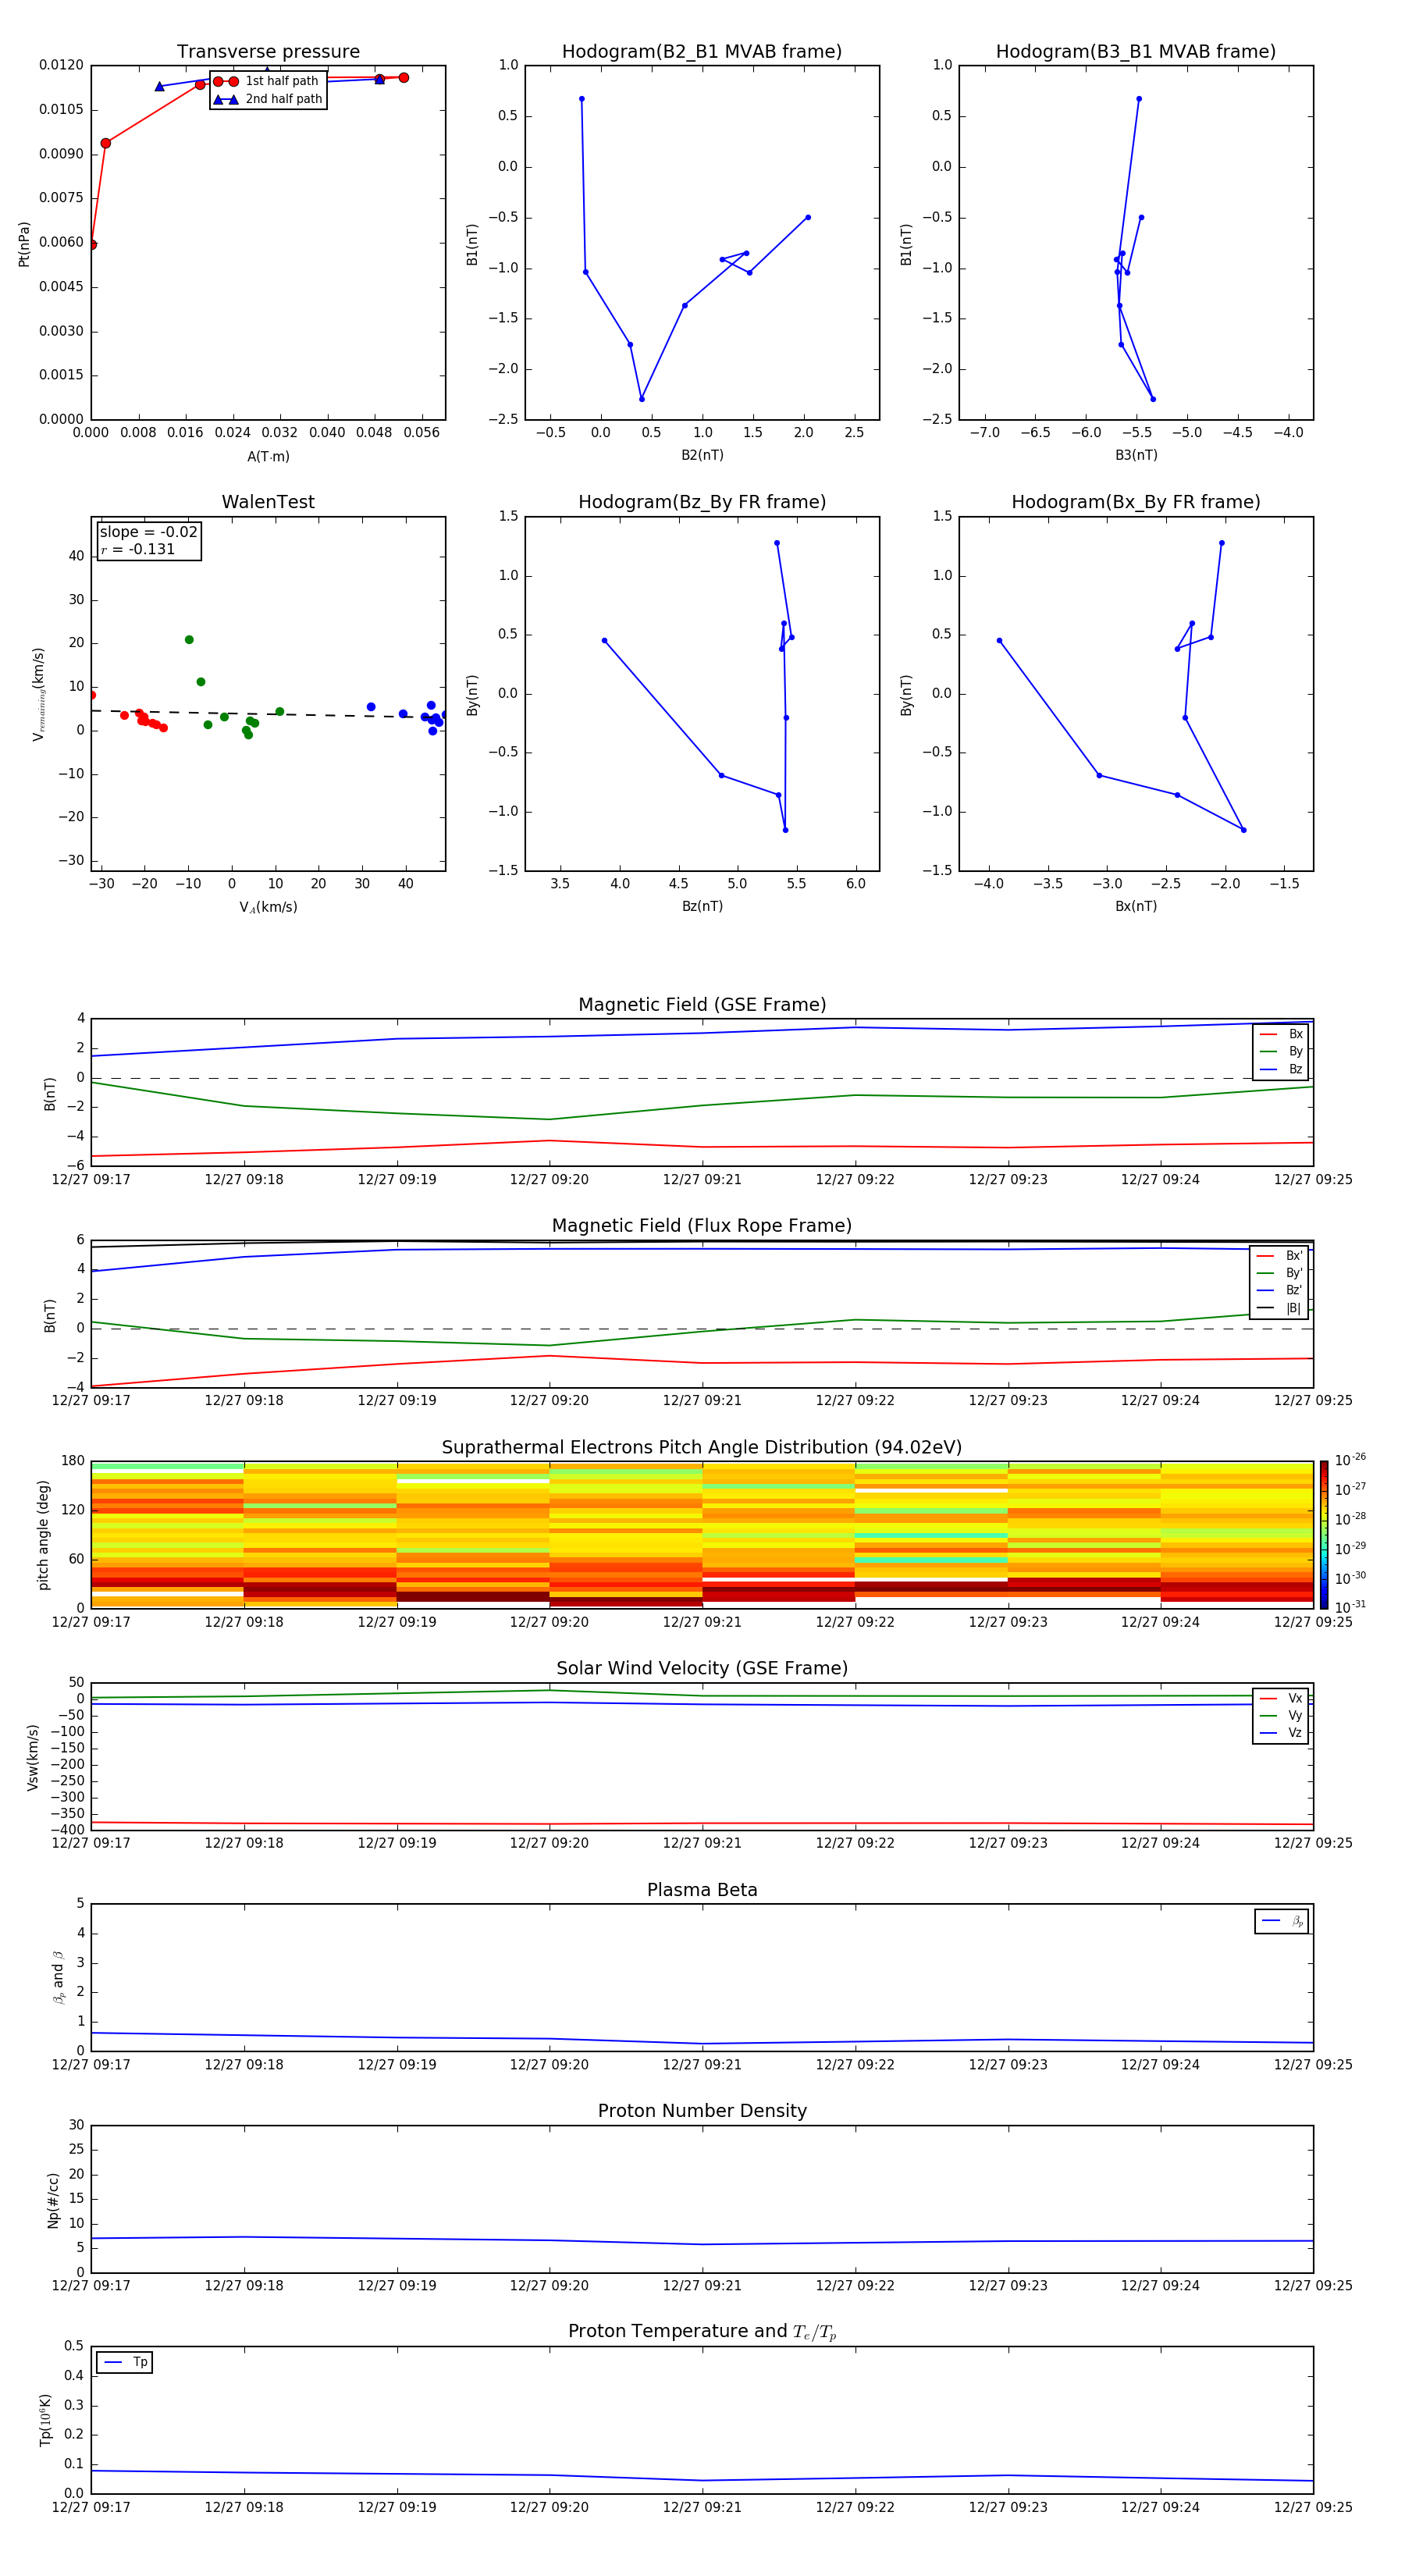Click "12/27 09:20" tick under Plasma Beta

coord(549,2064)
